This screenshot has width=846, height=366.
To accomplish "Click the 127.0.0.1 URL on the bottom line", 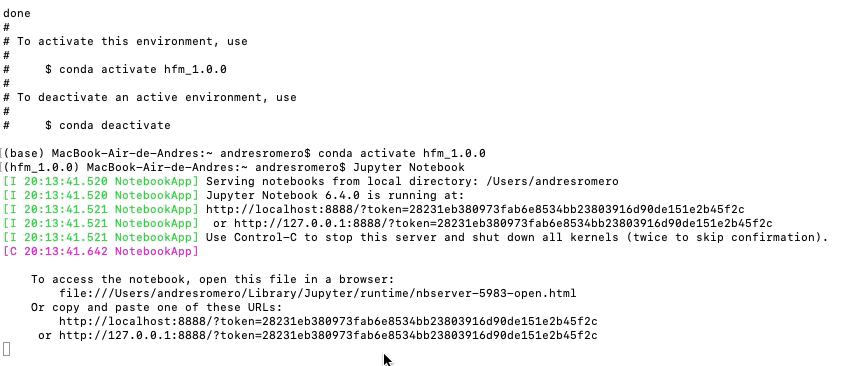I will [328, 335].
